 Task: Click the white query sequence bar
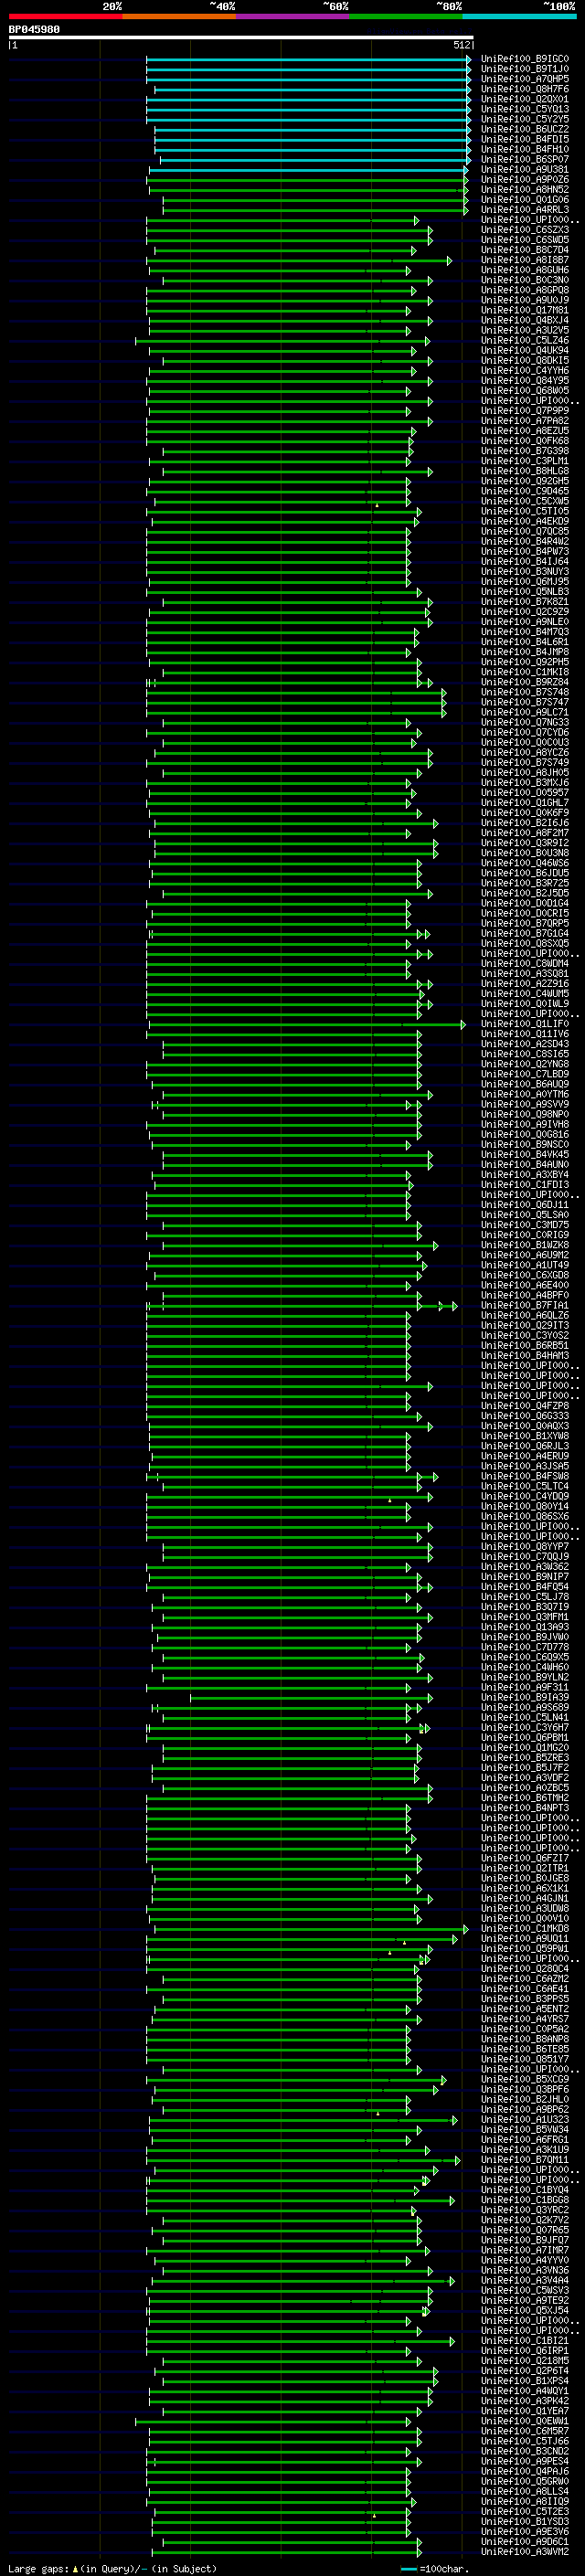click(x=241, y=38)
